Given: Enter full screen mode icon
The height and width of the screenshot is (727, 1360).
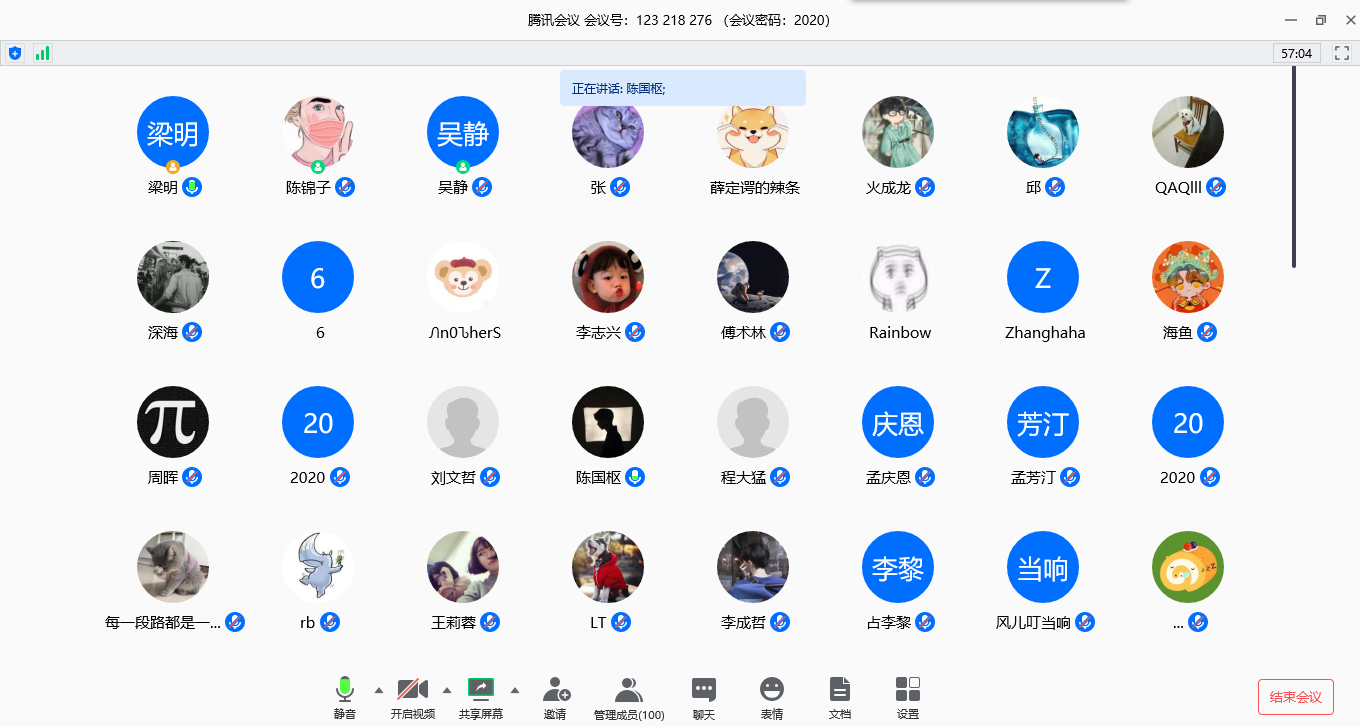Looking at the screenshot, I should pos(1342,53).
